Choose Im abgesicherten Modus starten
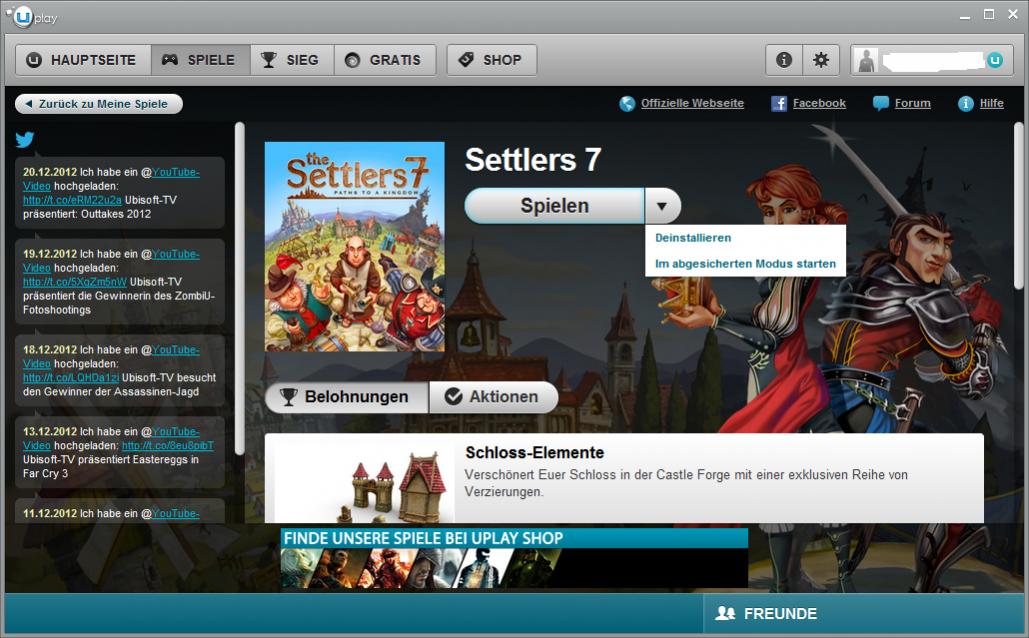This screenshot has width=1029, height=638. [746, 264]
